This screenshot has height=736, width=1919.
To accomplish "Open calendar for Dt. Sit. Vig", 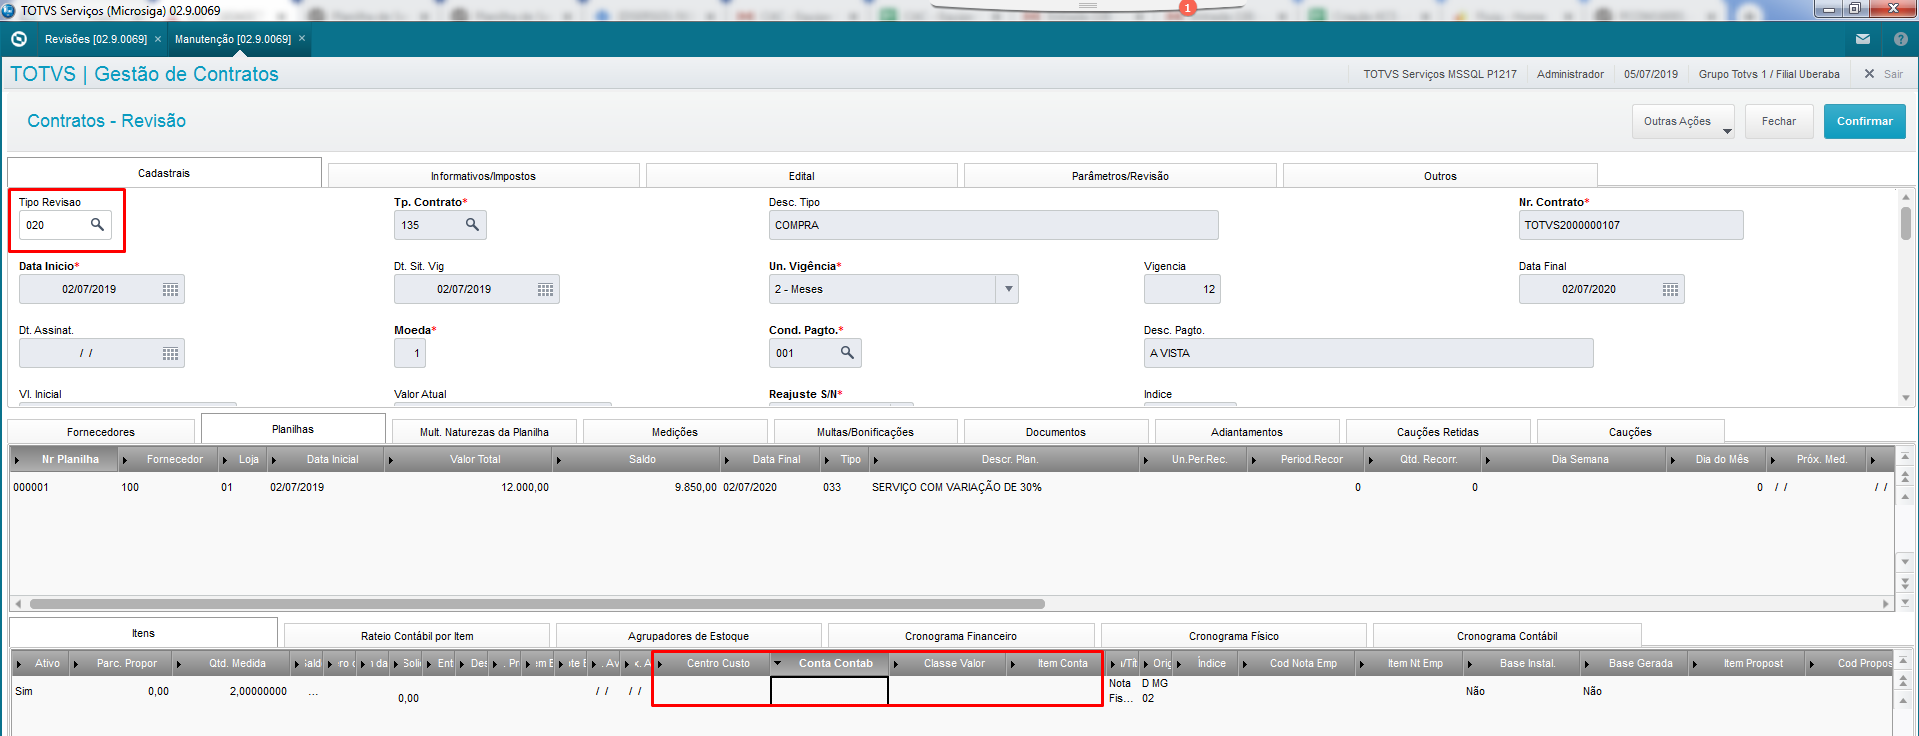I will (545, 289).
